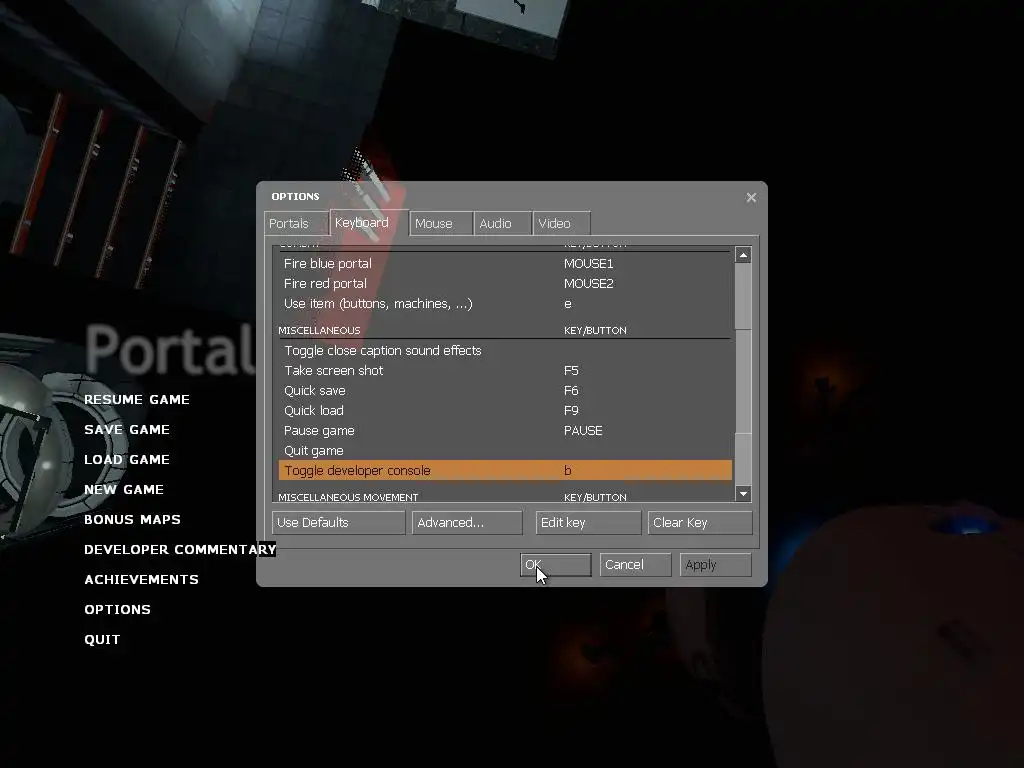The width and height of the screenshot is (1024, 768).
Task: Switch to the Video tab
Action: coord(562,223)
